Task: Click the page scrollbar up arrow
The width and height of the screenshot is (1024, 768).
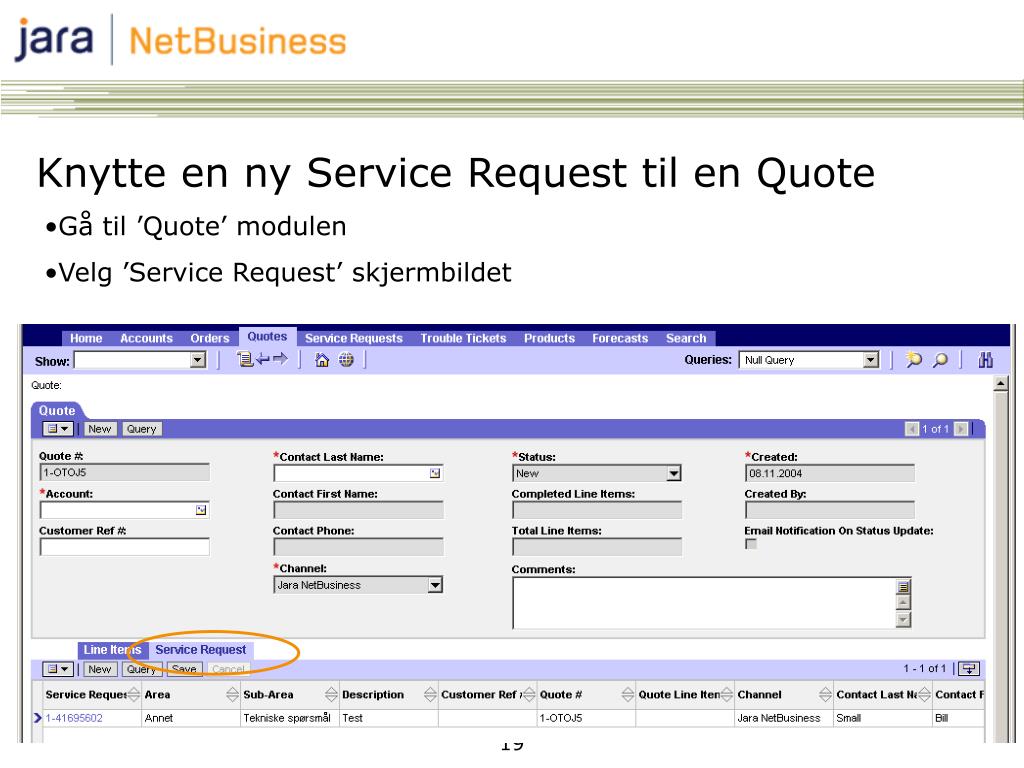Action: click(x=1000, y=384)
